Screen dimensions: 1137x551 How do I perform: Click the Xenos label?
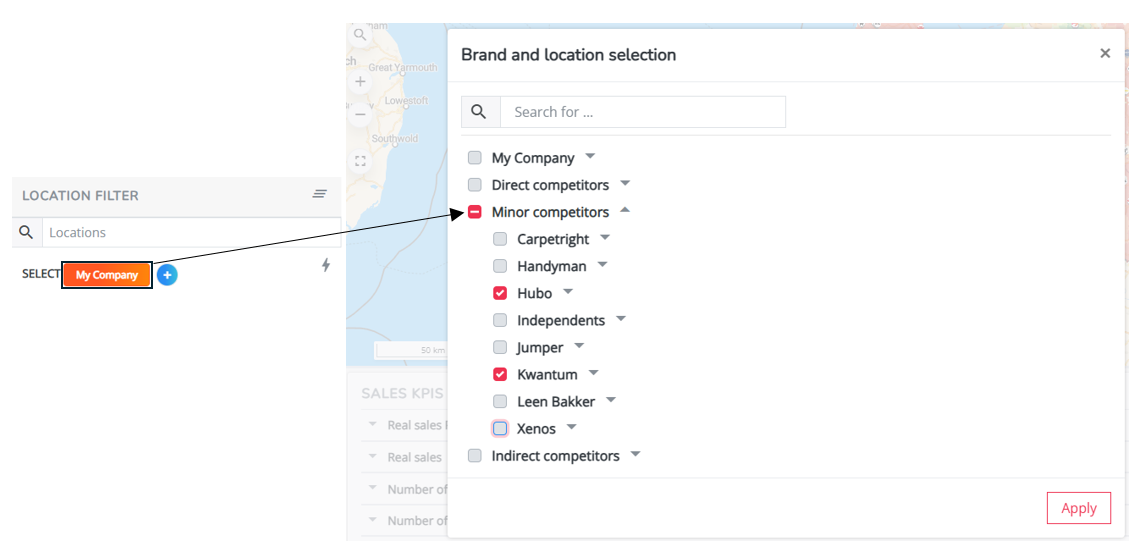tap(537, 429)
